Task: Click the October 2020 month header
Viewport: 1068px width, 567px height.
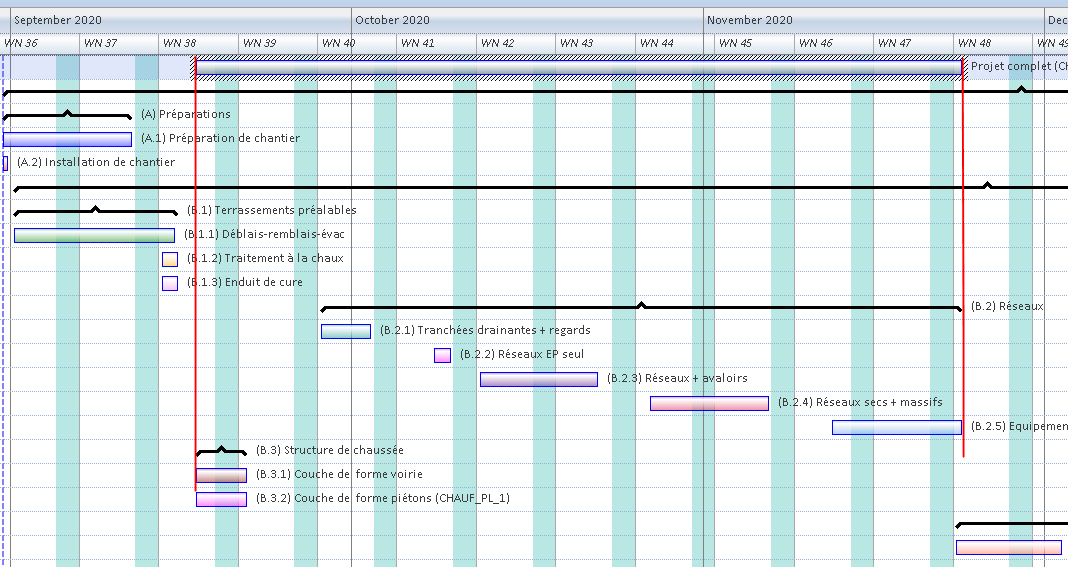Action: tap(392, 20)
